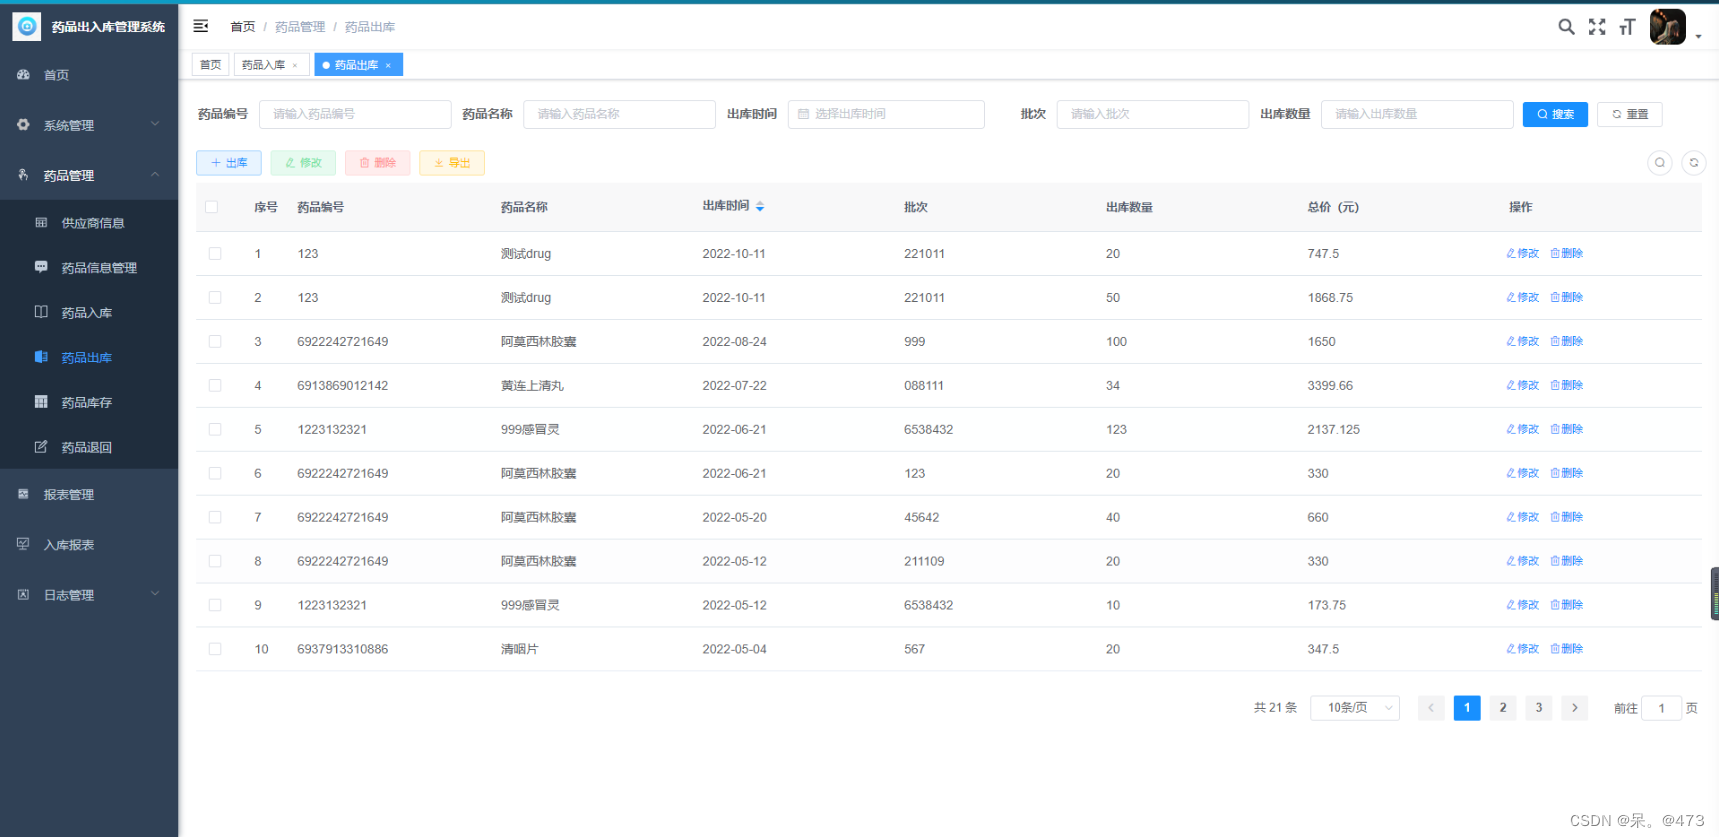Click the system logo icon
The image size is (1719, 837).
(27, 27)
